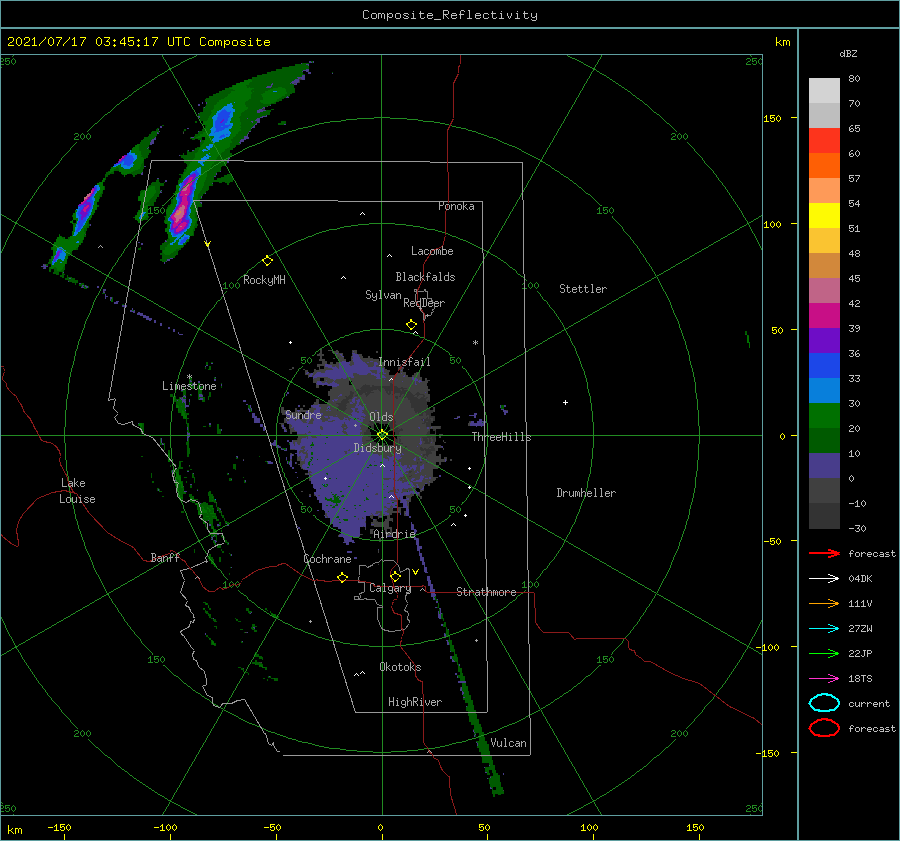Click the white 04DK arrow in the legend
900x841 pixels.
824,579
